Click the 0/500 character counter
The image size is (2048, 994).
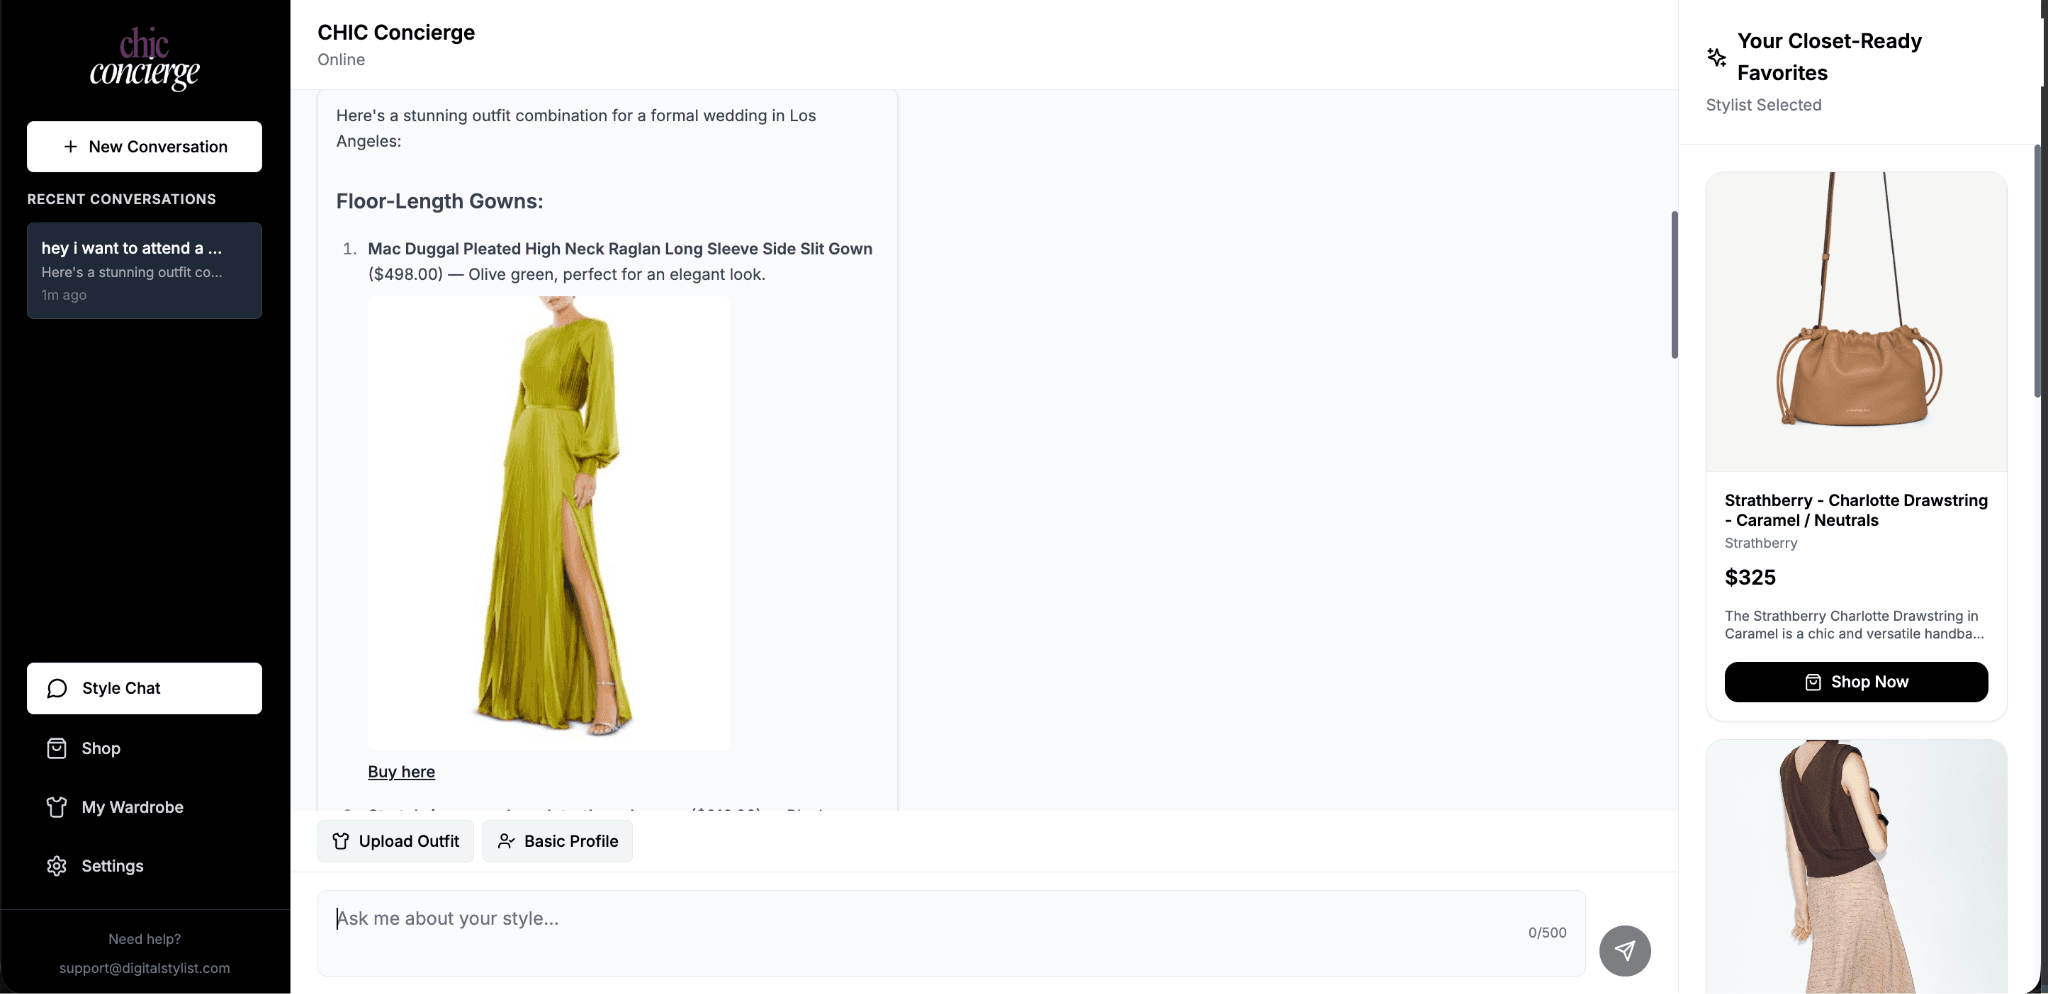click(x=1547, y=933)
